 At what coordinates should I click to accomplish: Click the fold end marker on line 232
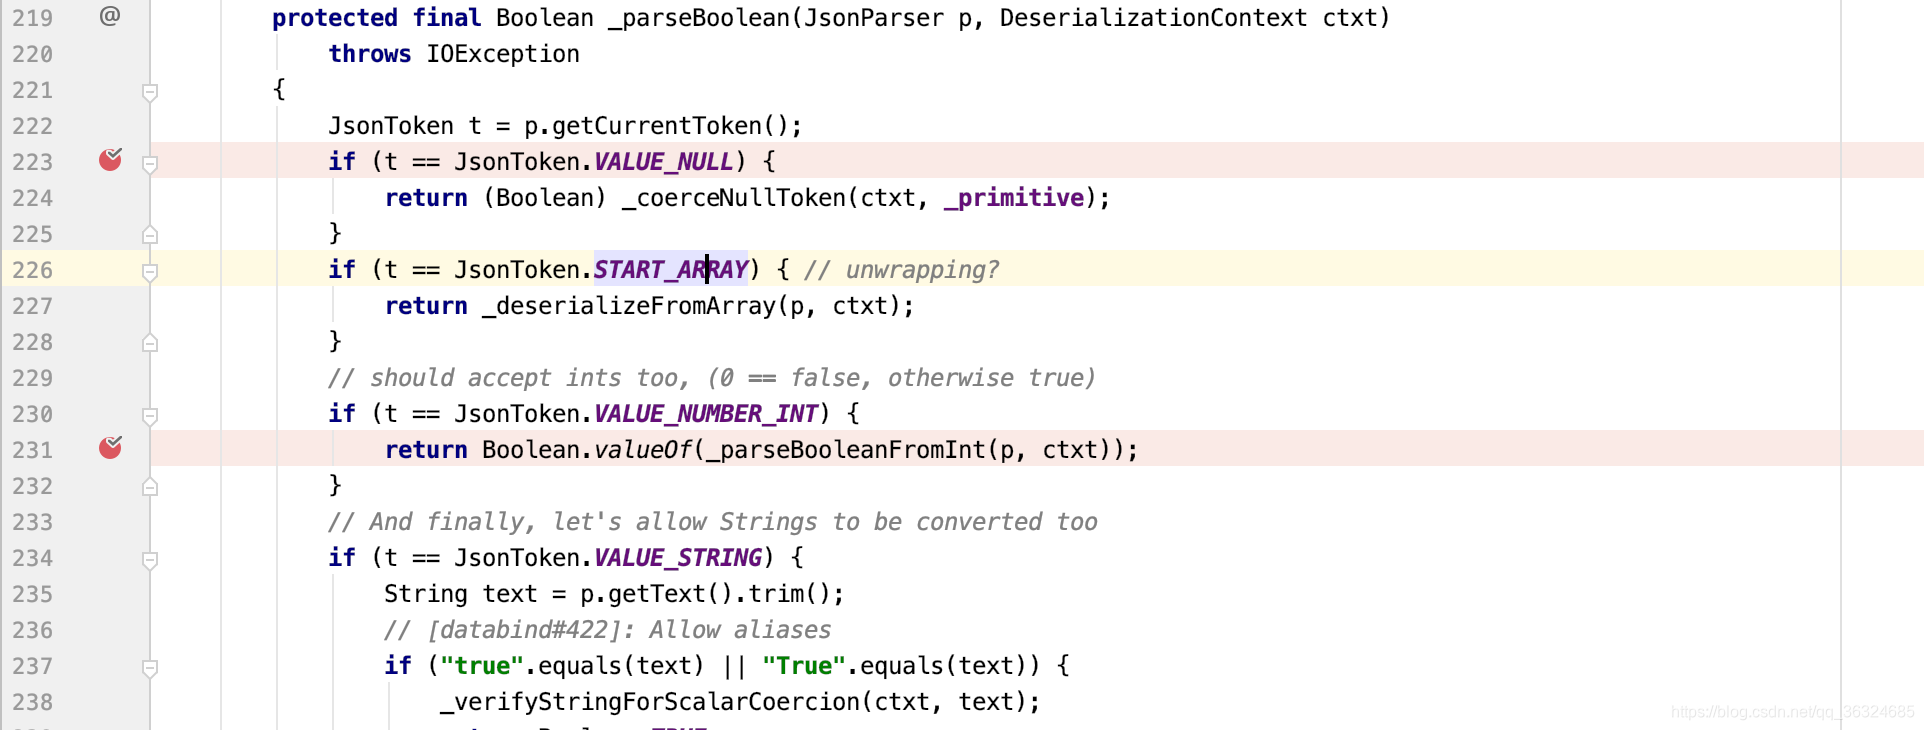150,487
